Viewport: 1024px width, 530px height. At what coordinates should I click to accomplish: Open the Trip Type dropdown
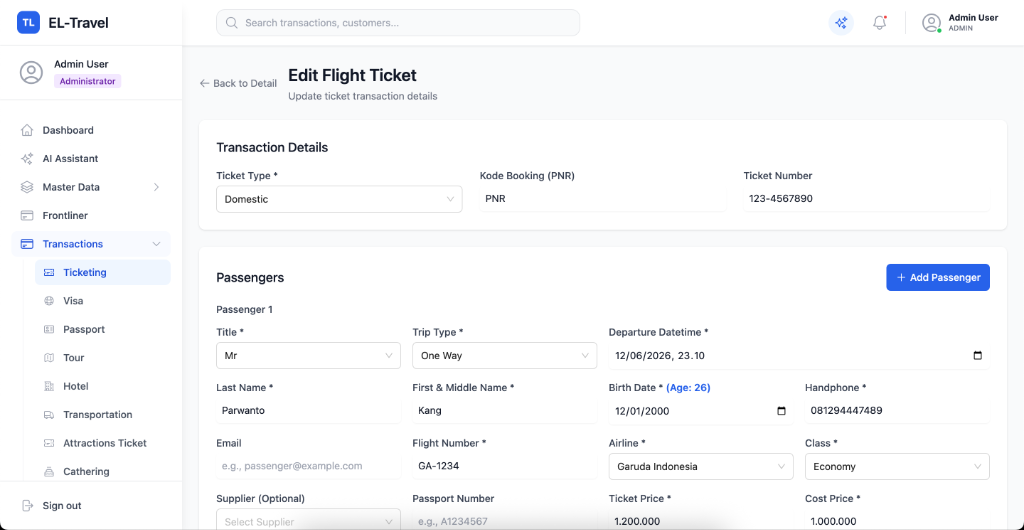click(504, 356)
